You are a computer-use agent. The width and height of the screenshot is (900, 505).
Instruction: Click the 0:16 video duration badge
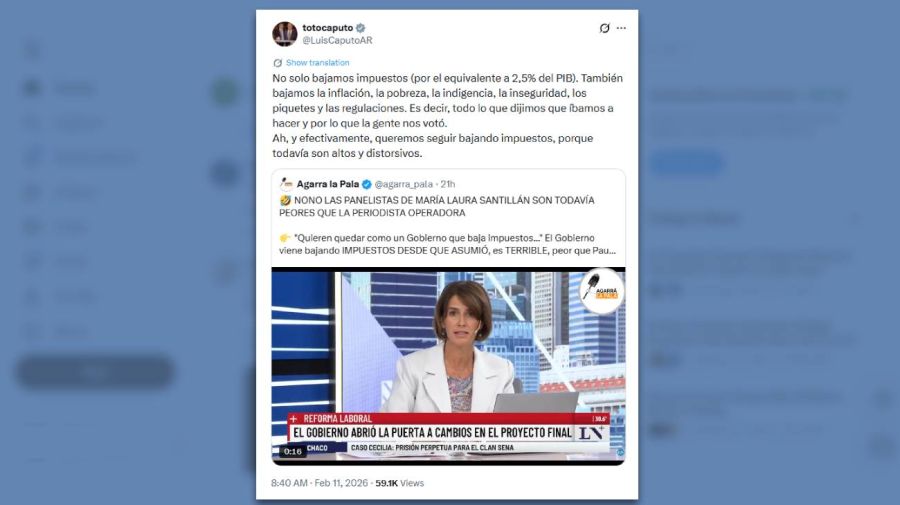[292, 451]
